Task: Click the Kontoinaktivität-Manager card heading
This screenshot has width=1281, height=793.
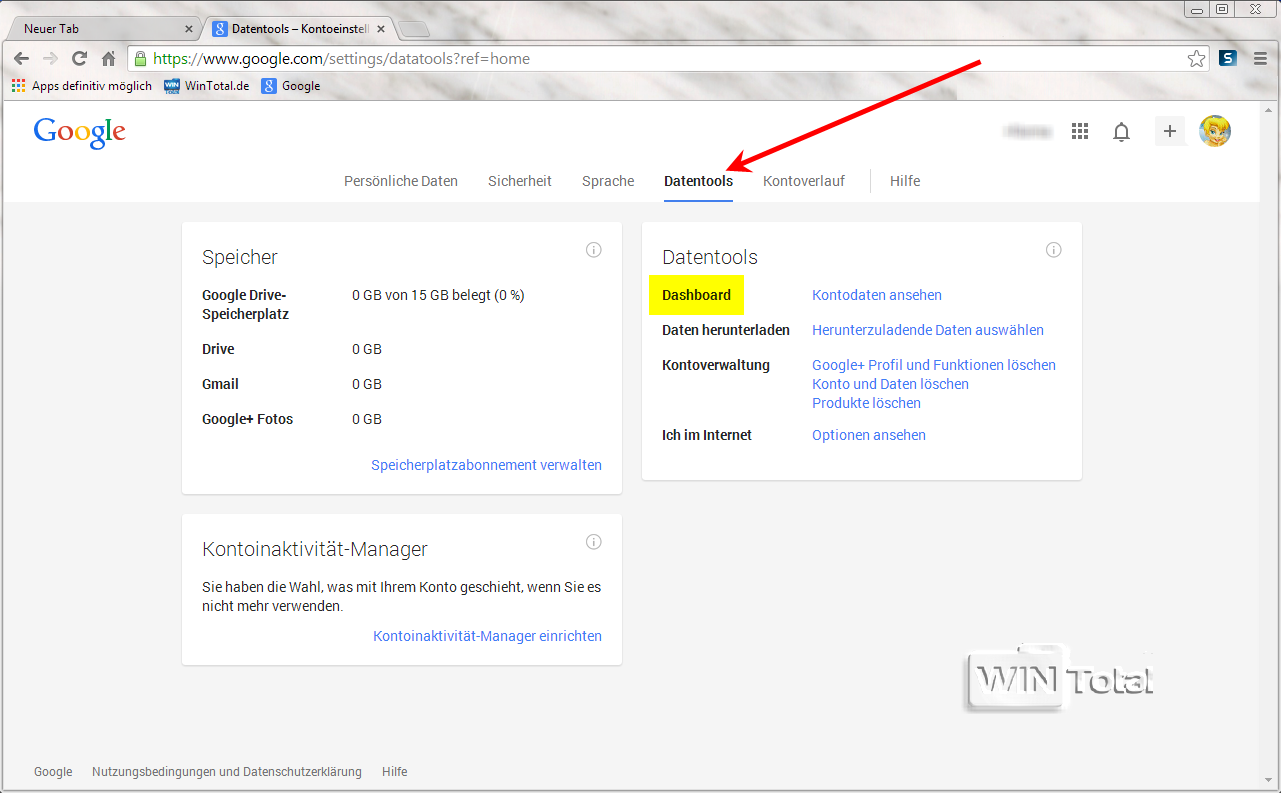Action: tap(315, 549)
